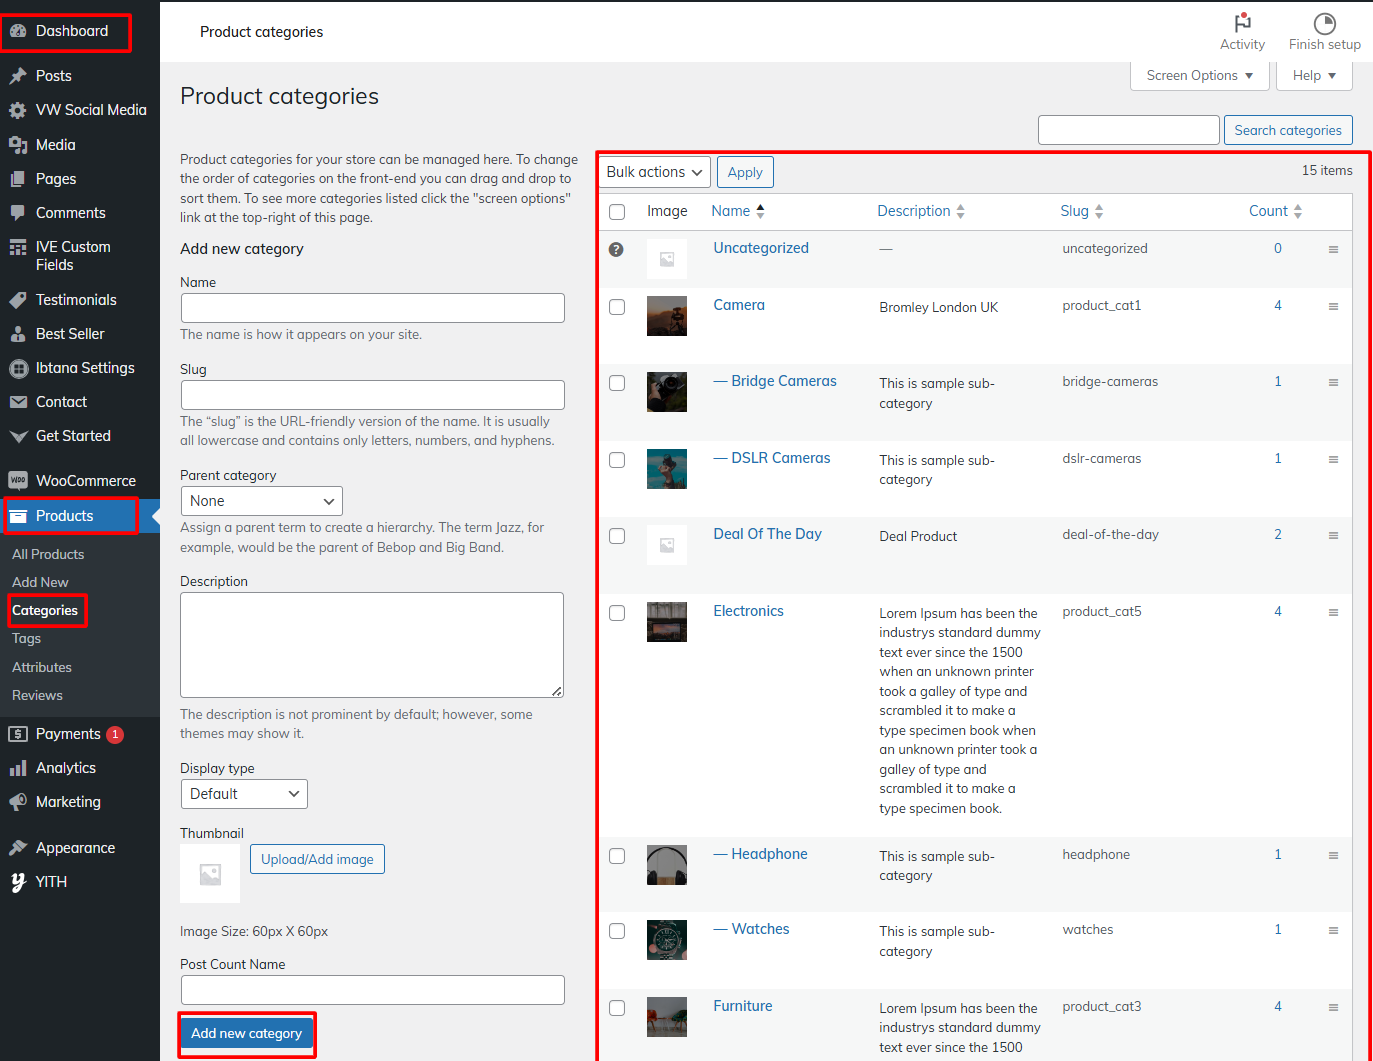Click the Watches category thumbnail image
This screenshot has height=1061, width=1373.
(666, 940)
